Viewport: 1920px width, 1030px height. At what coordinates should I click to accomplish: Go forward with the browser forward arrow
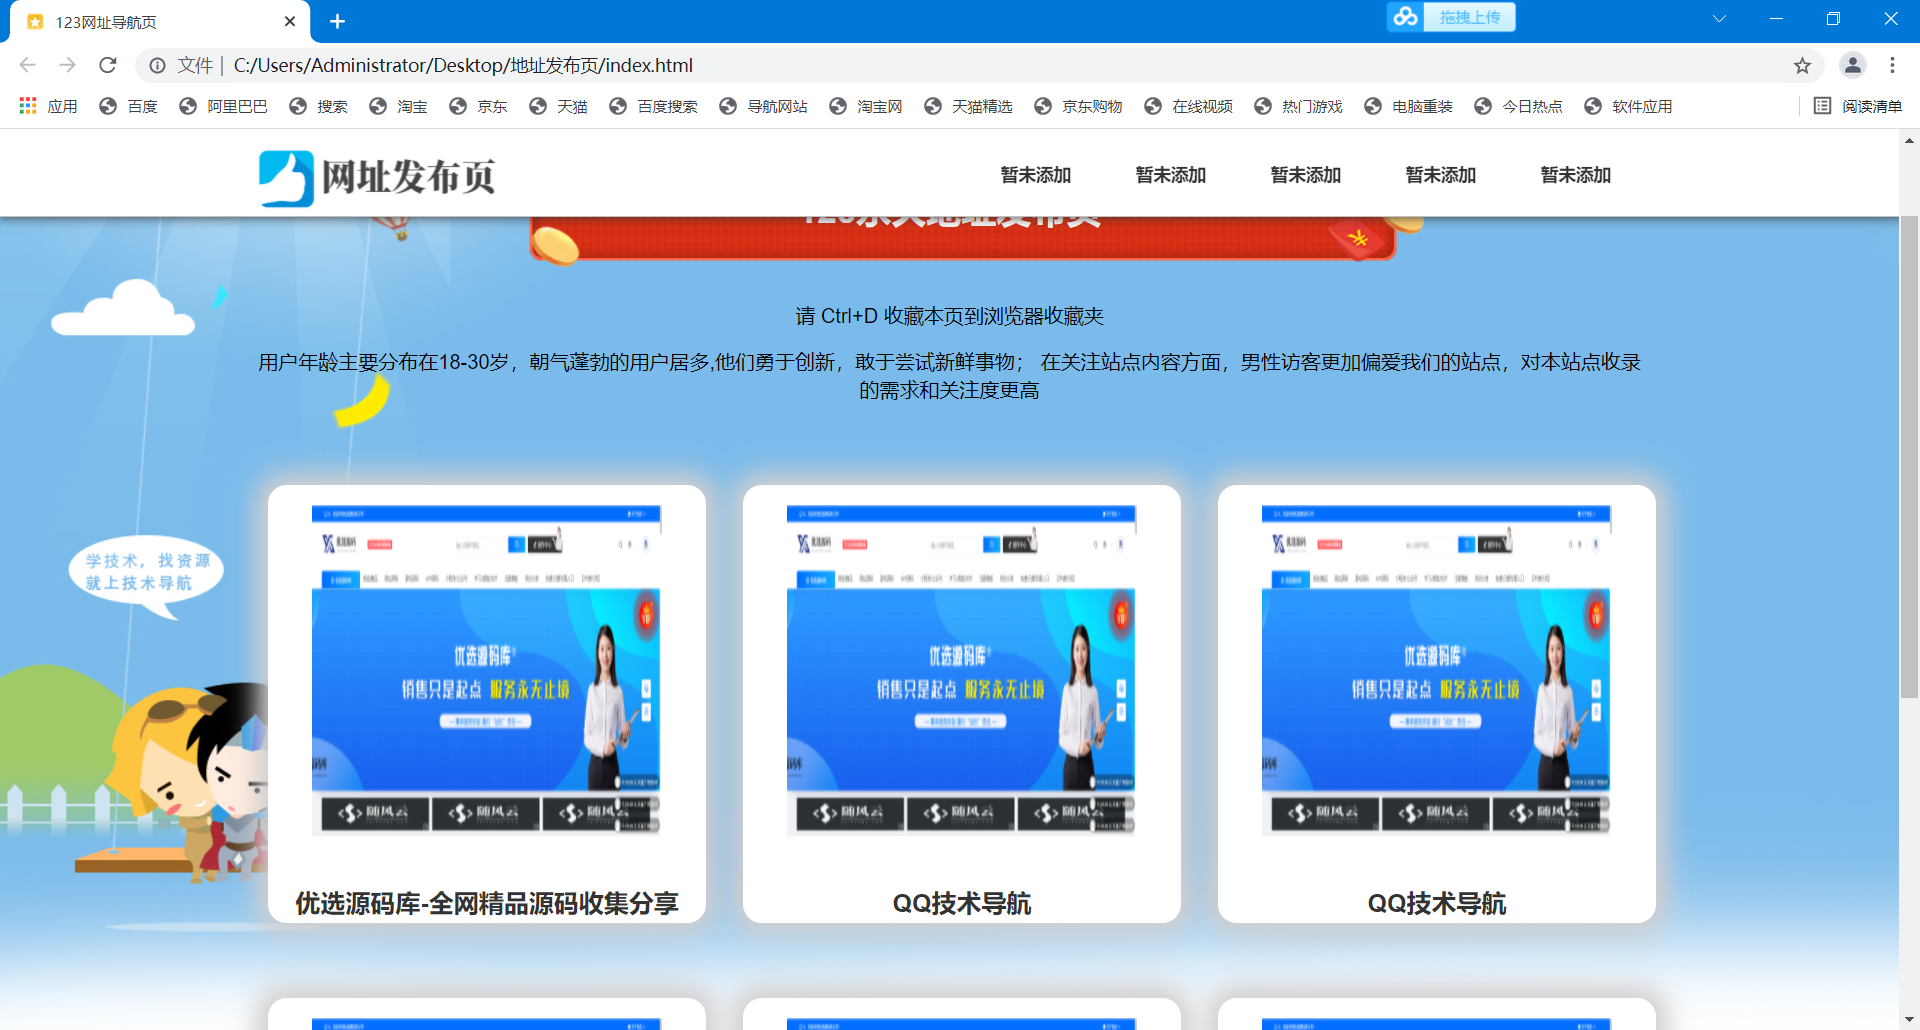point(67,65)
